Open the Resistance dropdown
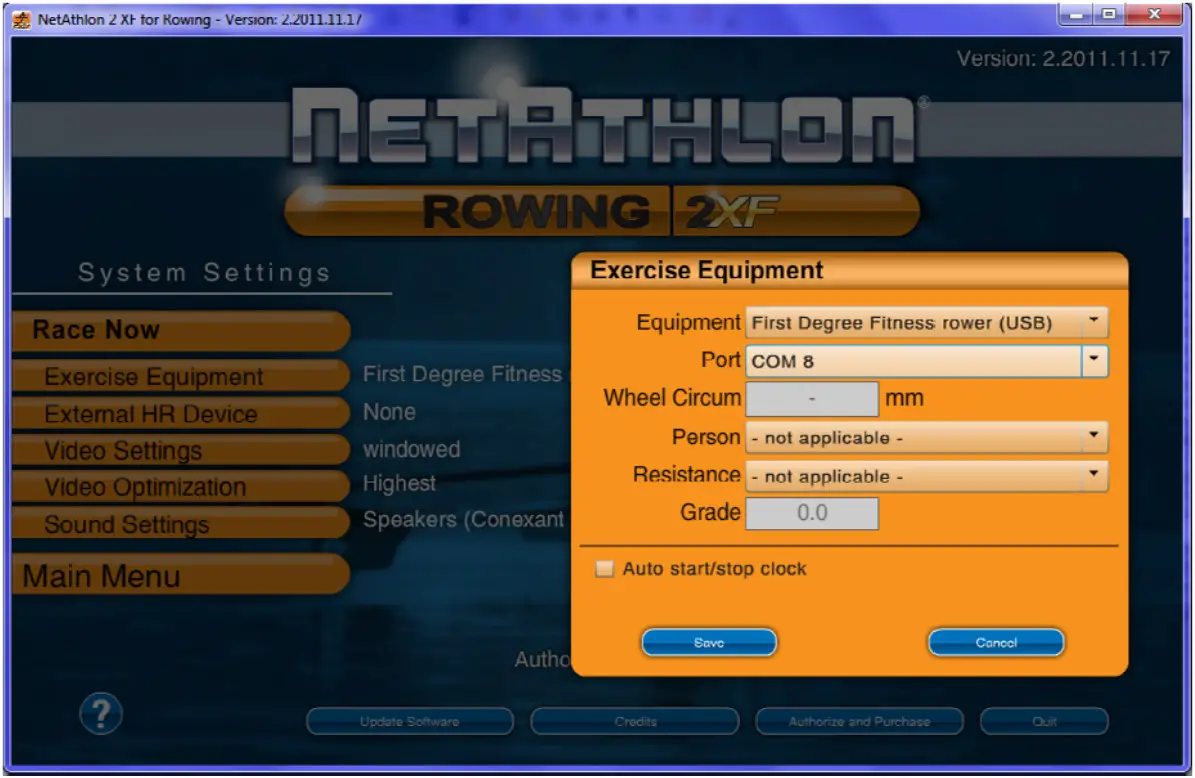Screen dimensions: 1195x778 pyautogui.click(x=927, y=475)
